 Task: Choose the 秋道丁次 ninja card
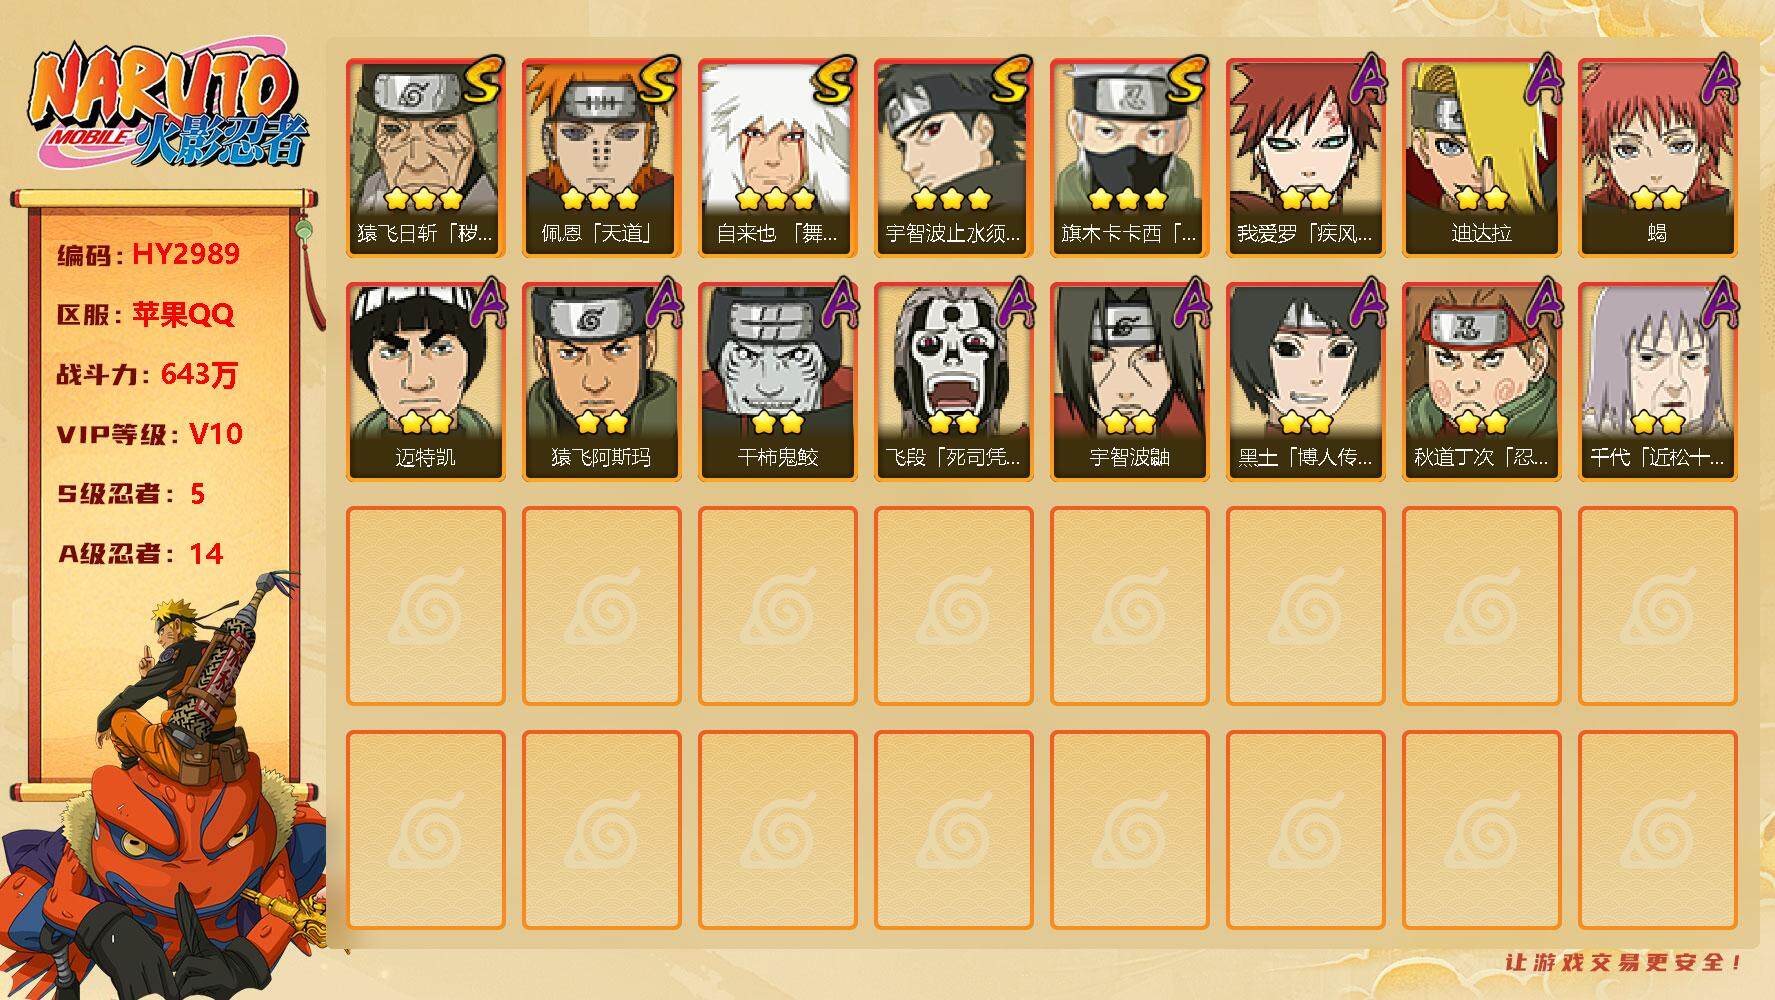1481,381
